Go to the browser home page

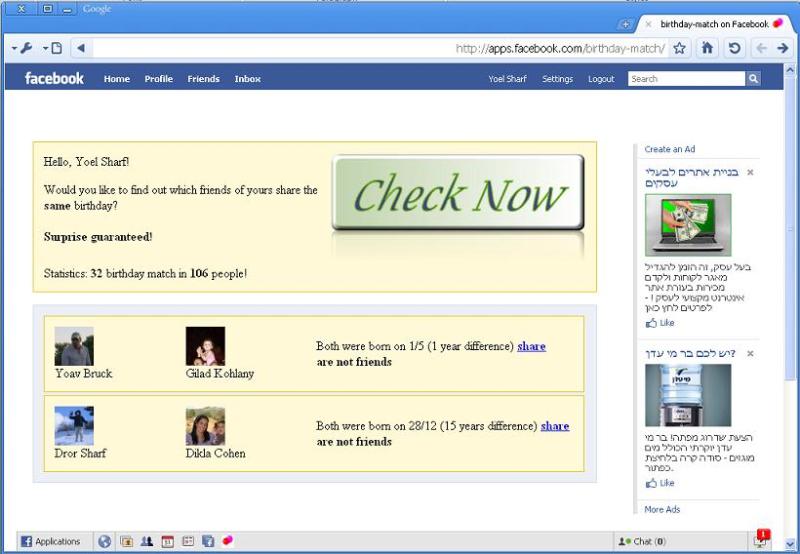(x=707, y=48)
